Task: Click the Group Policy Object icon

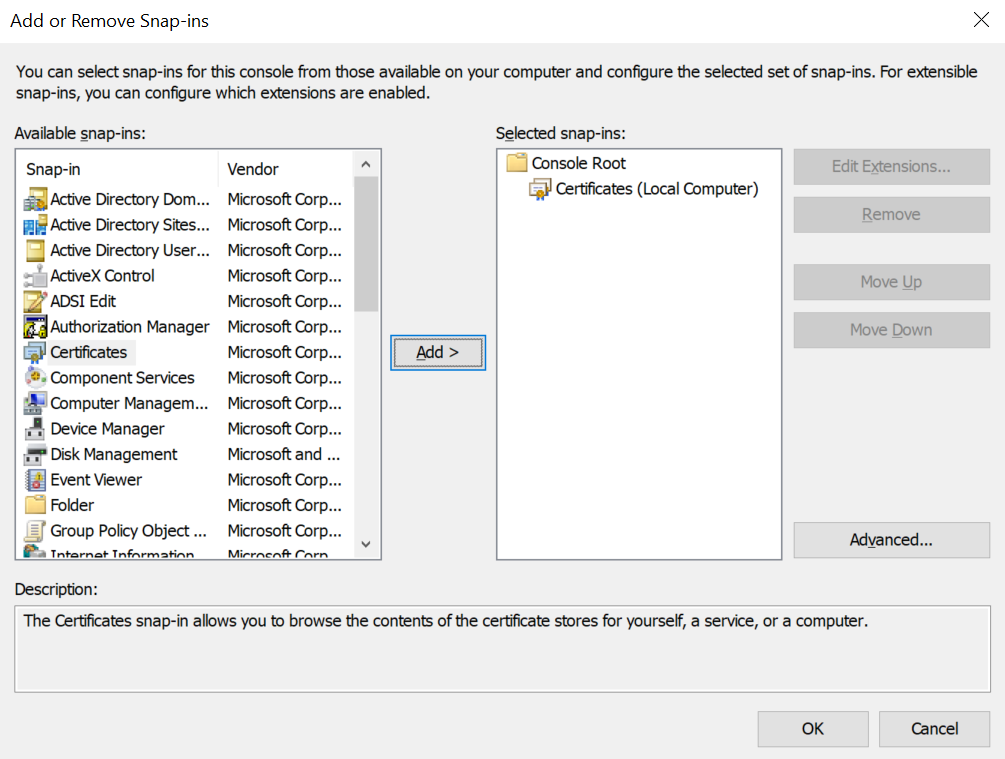Action: pos(35,531)
